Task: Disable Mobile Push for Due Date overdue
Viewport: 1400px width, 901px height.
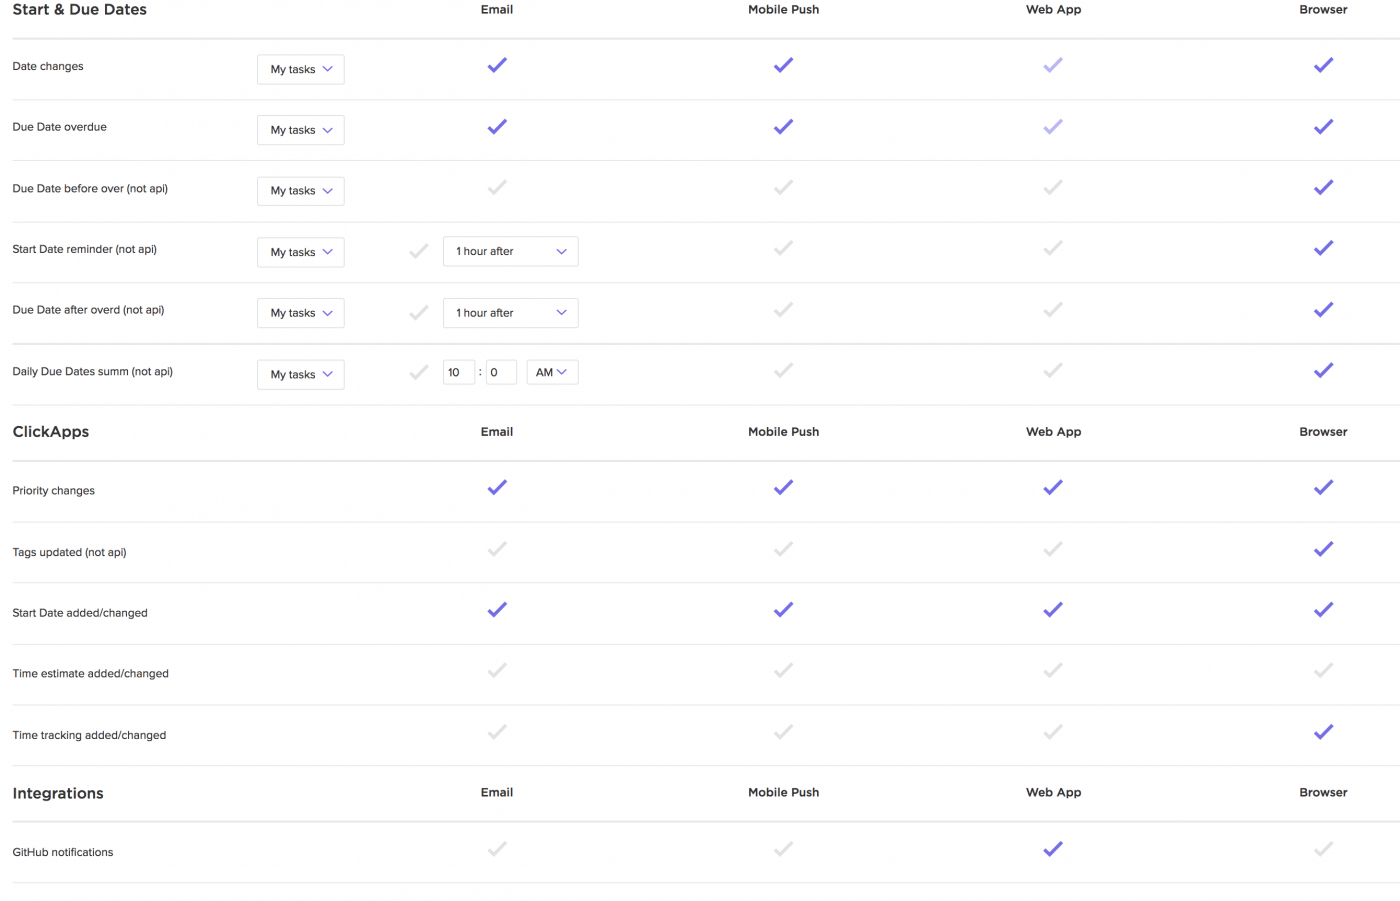Action: pyautogui.click(x=783, y=127)
